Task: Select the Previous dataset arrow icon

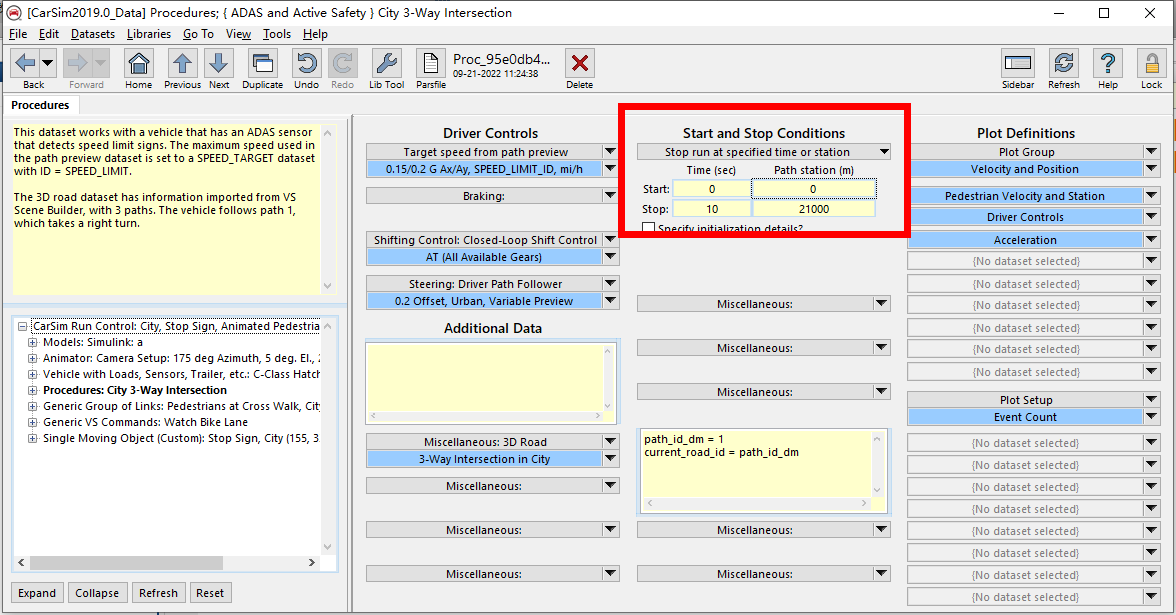Action: pos(182,63)
